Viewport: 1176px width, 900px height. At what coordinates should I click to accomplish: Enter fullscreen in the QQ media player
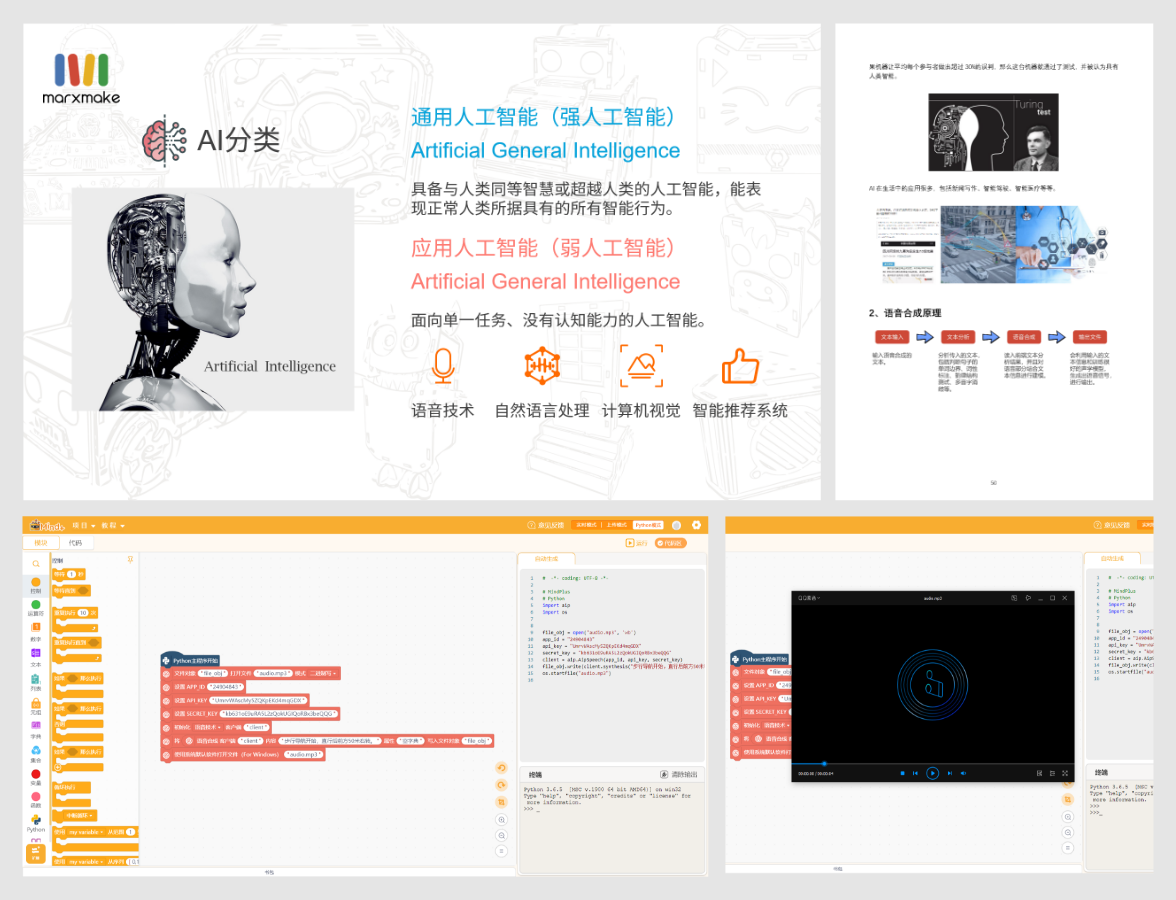(x=1065, y=773)
